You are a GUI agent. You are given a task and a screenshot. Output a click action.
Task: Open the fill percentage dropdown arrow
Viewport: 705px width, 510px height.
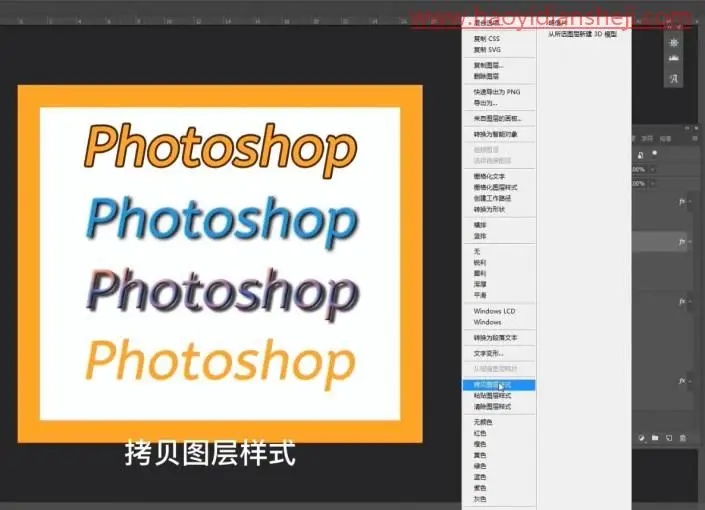point(652,183)
